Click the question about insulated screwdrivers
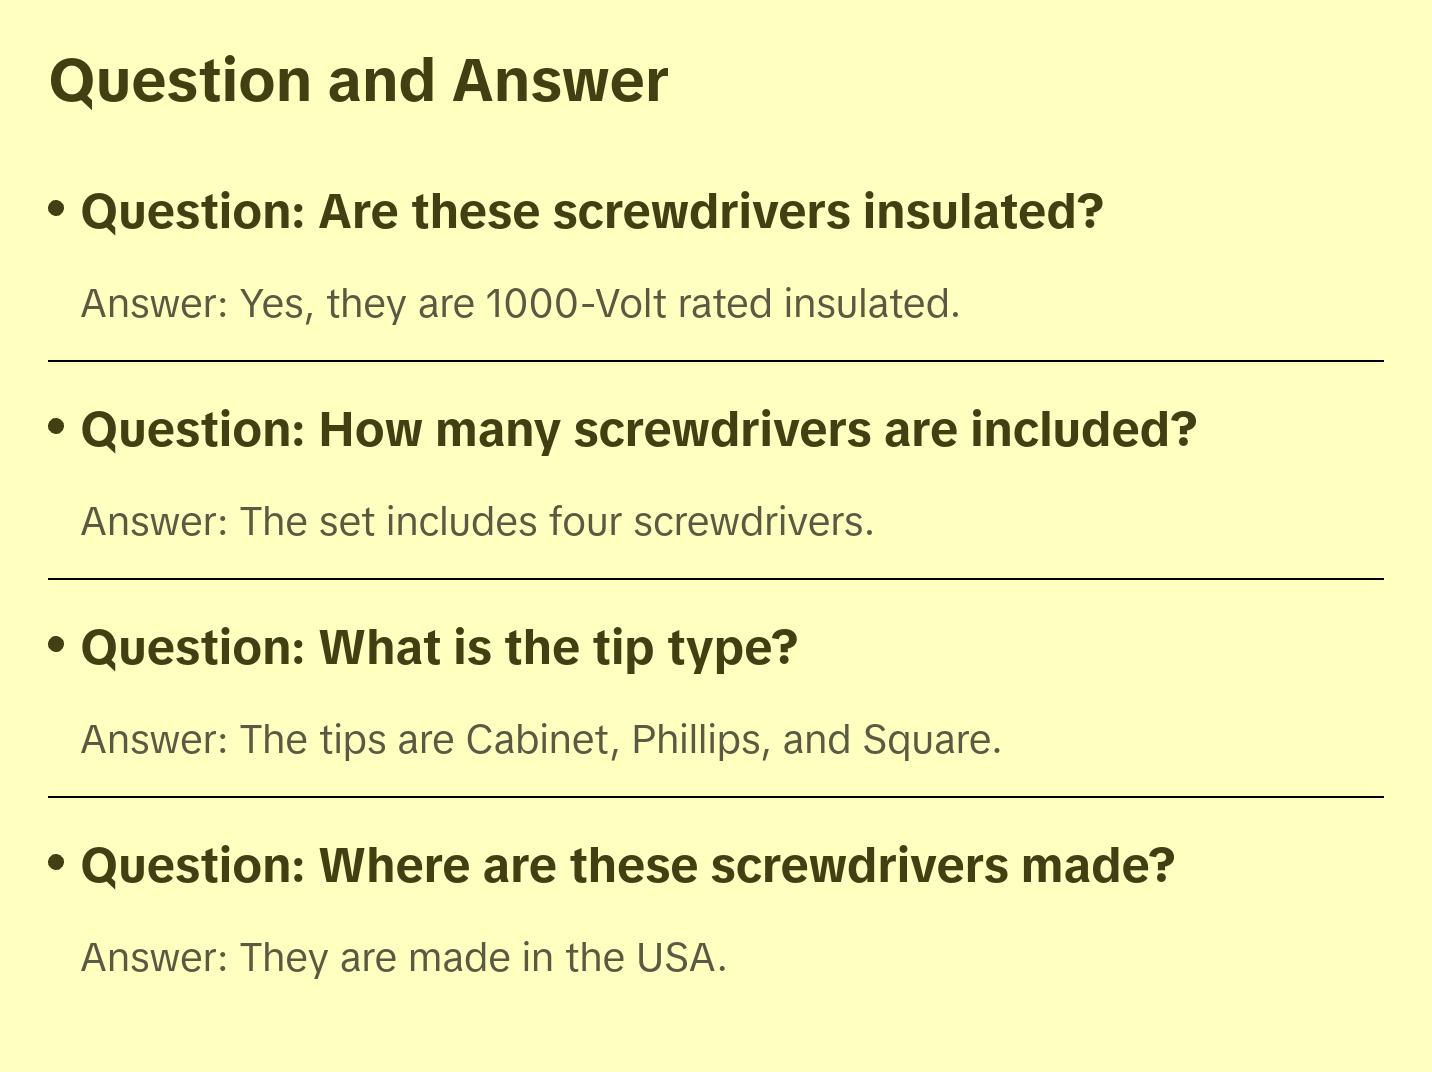 click(592, 212)
